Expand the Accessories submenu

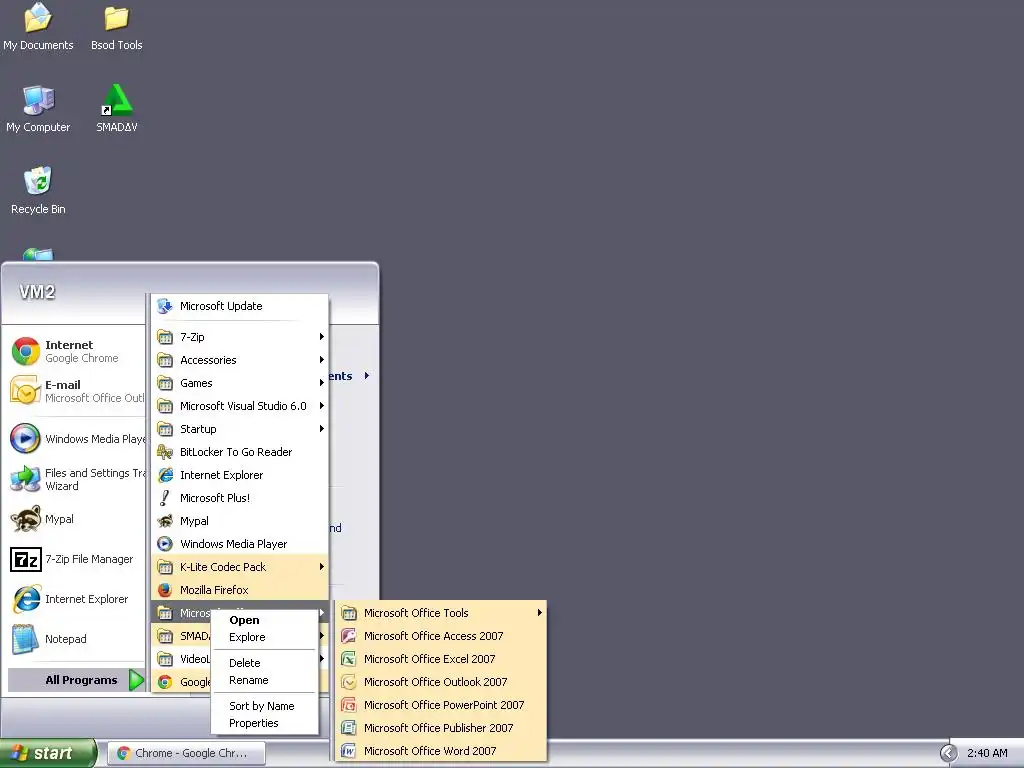[240, 360]
